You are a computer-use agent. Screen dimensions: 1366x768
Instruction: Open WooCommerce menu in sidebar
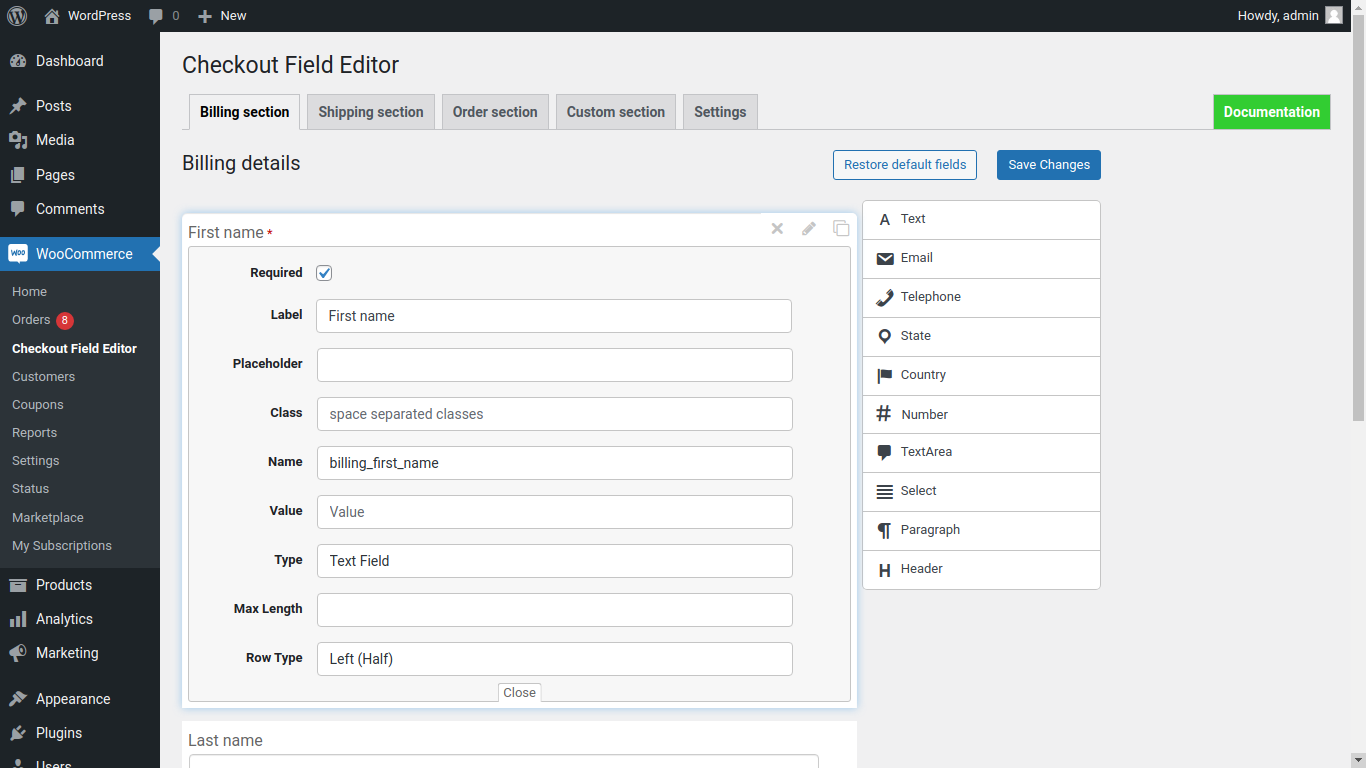click(x=80, y=254)
